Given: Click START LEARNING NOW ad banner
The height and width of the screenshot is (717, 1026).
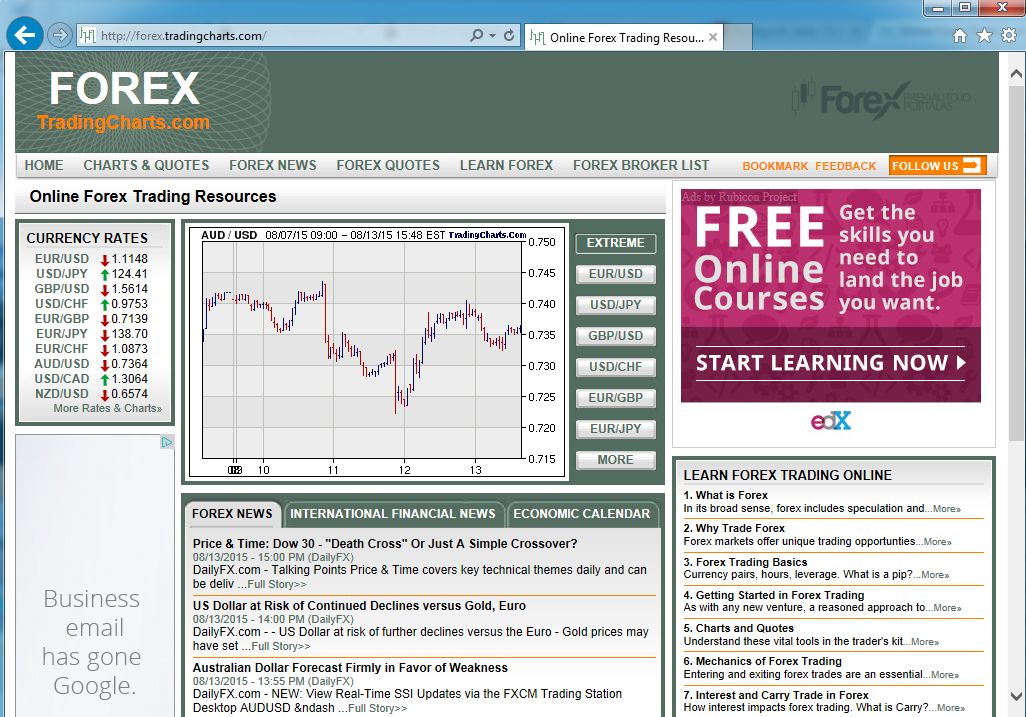Looking at the screenshot, I should pyautogui.click(x=830, y=363).
